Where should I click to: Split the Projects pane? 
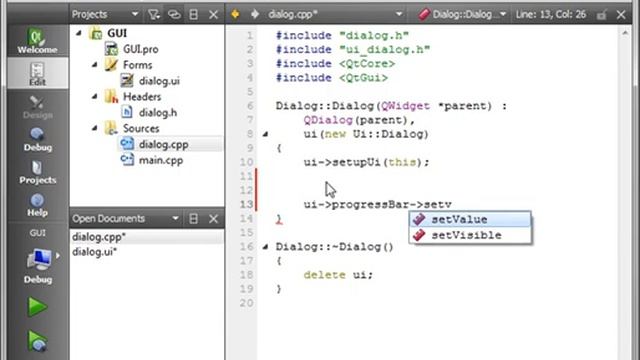[x=193, y=15]
